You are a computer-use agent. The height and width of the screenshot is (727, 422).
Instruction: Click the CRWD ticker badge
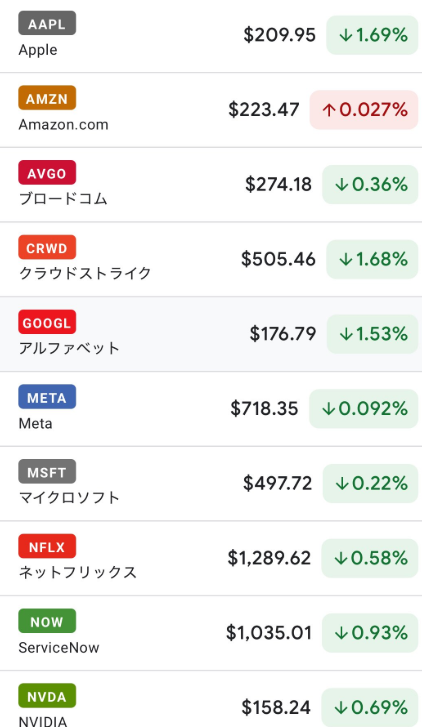(x=47, y=247)
